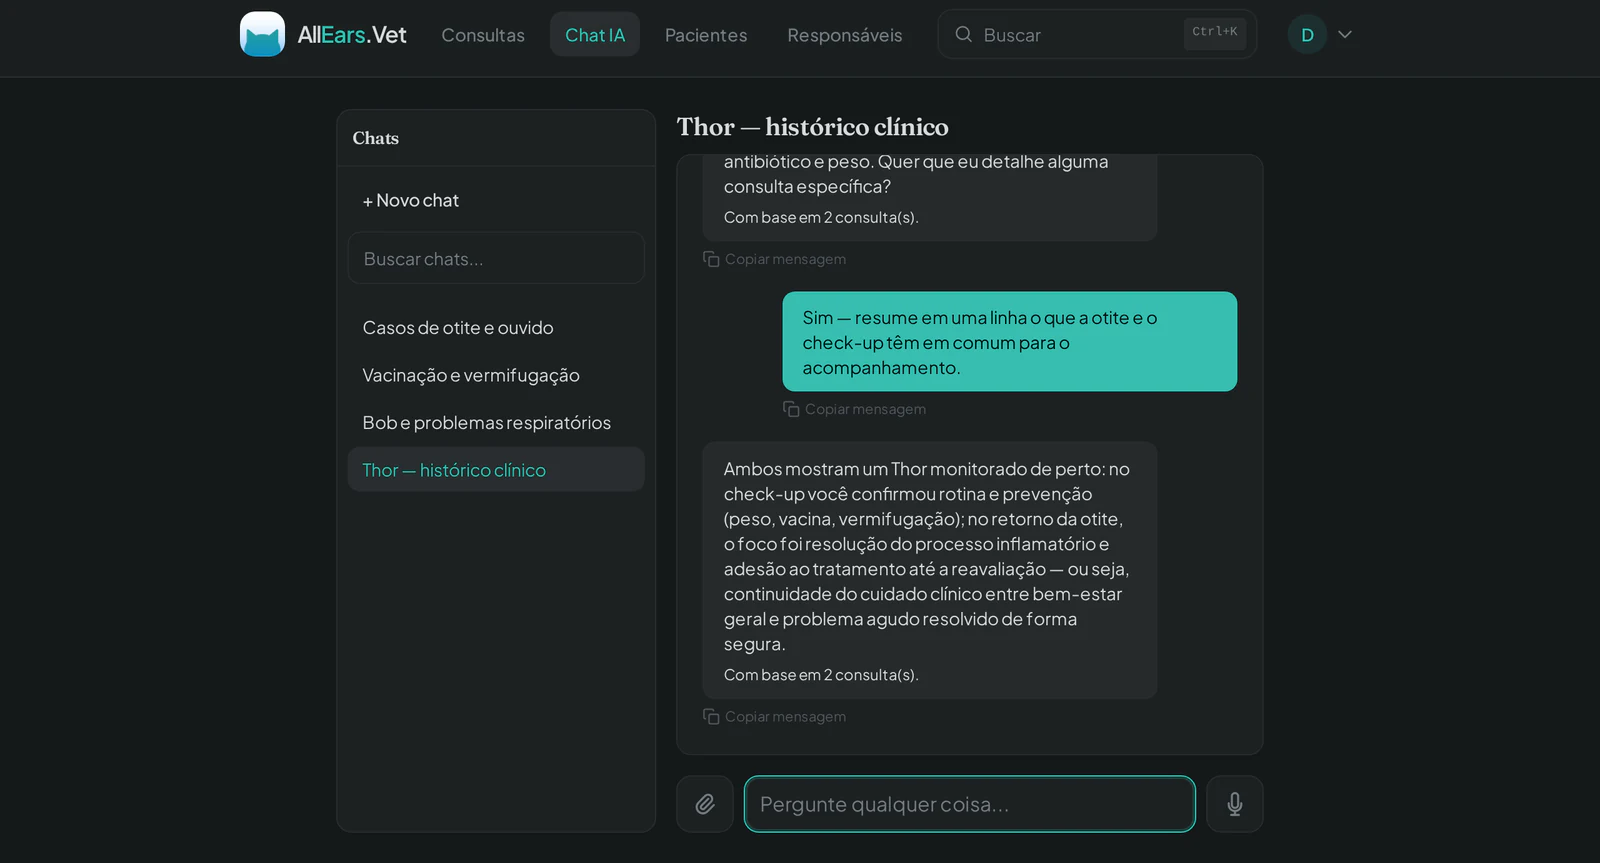Copy the last assistant message about Thor monitorado
This screenshot has width=1600, height=863.
point(774,717)
